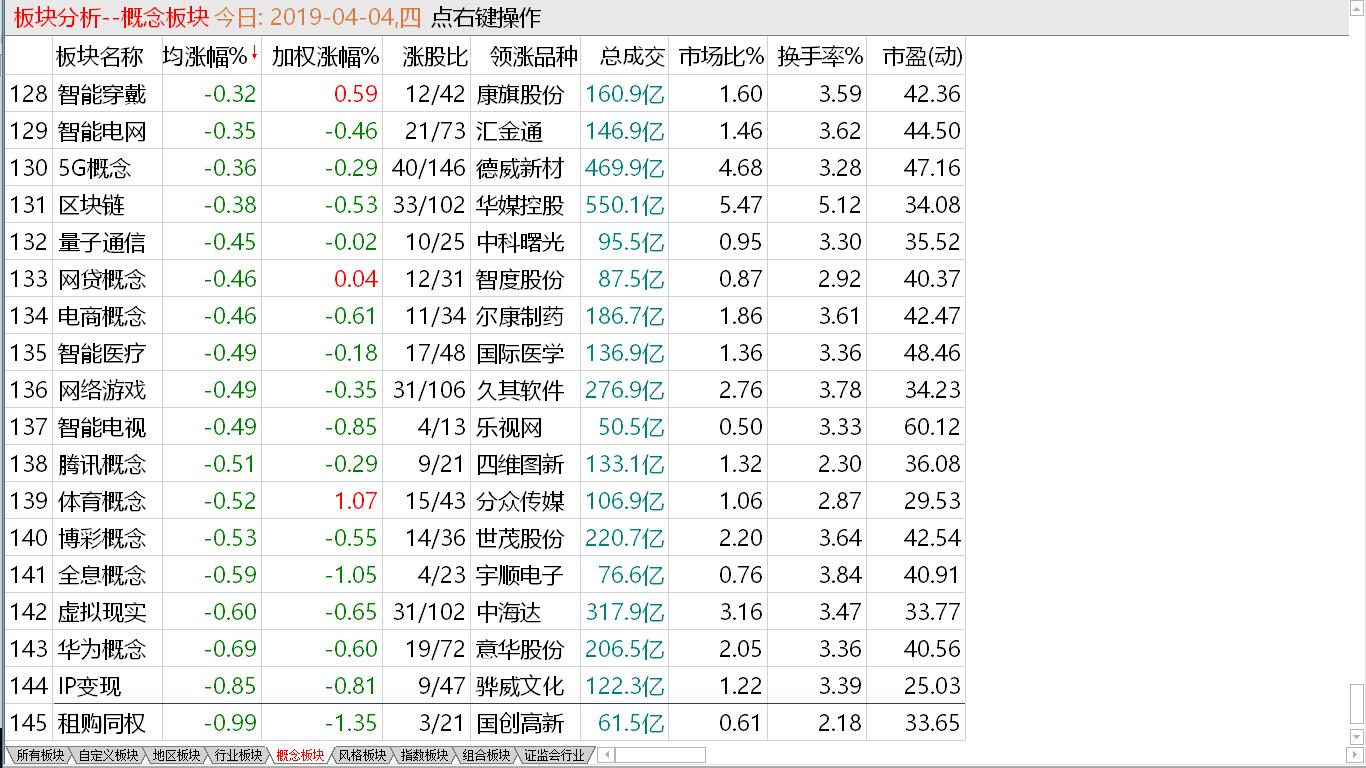Click horizontal scrollbar left arrow near tabs
The width and height of the screenshot is (1366, 768).
pyautogui.click(x=606, y=756)
